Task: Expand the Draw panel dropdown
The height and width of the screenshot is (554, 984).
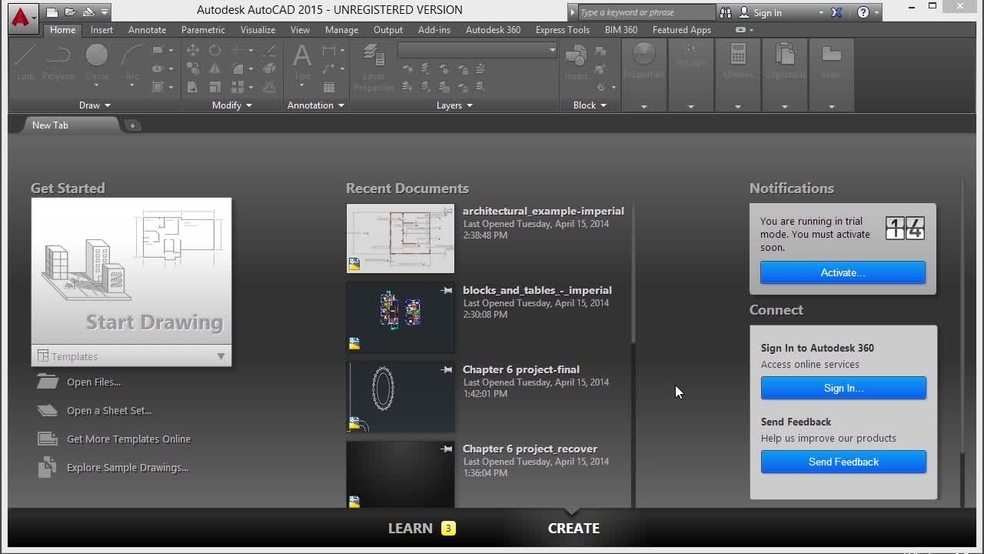Action: pyautogui.click(x=95, y=105)
